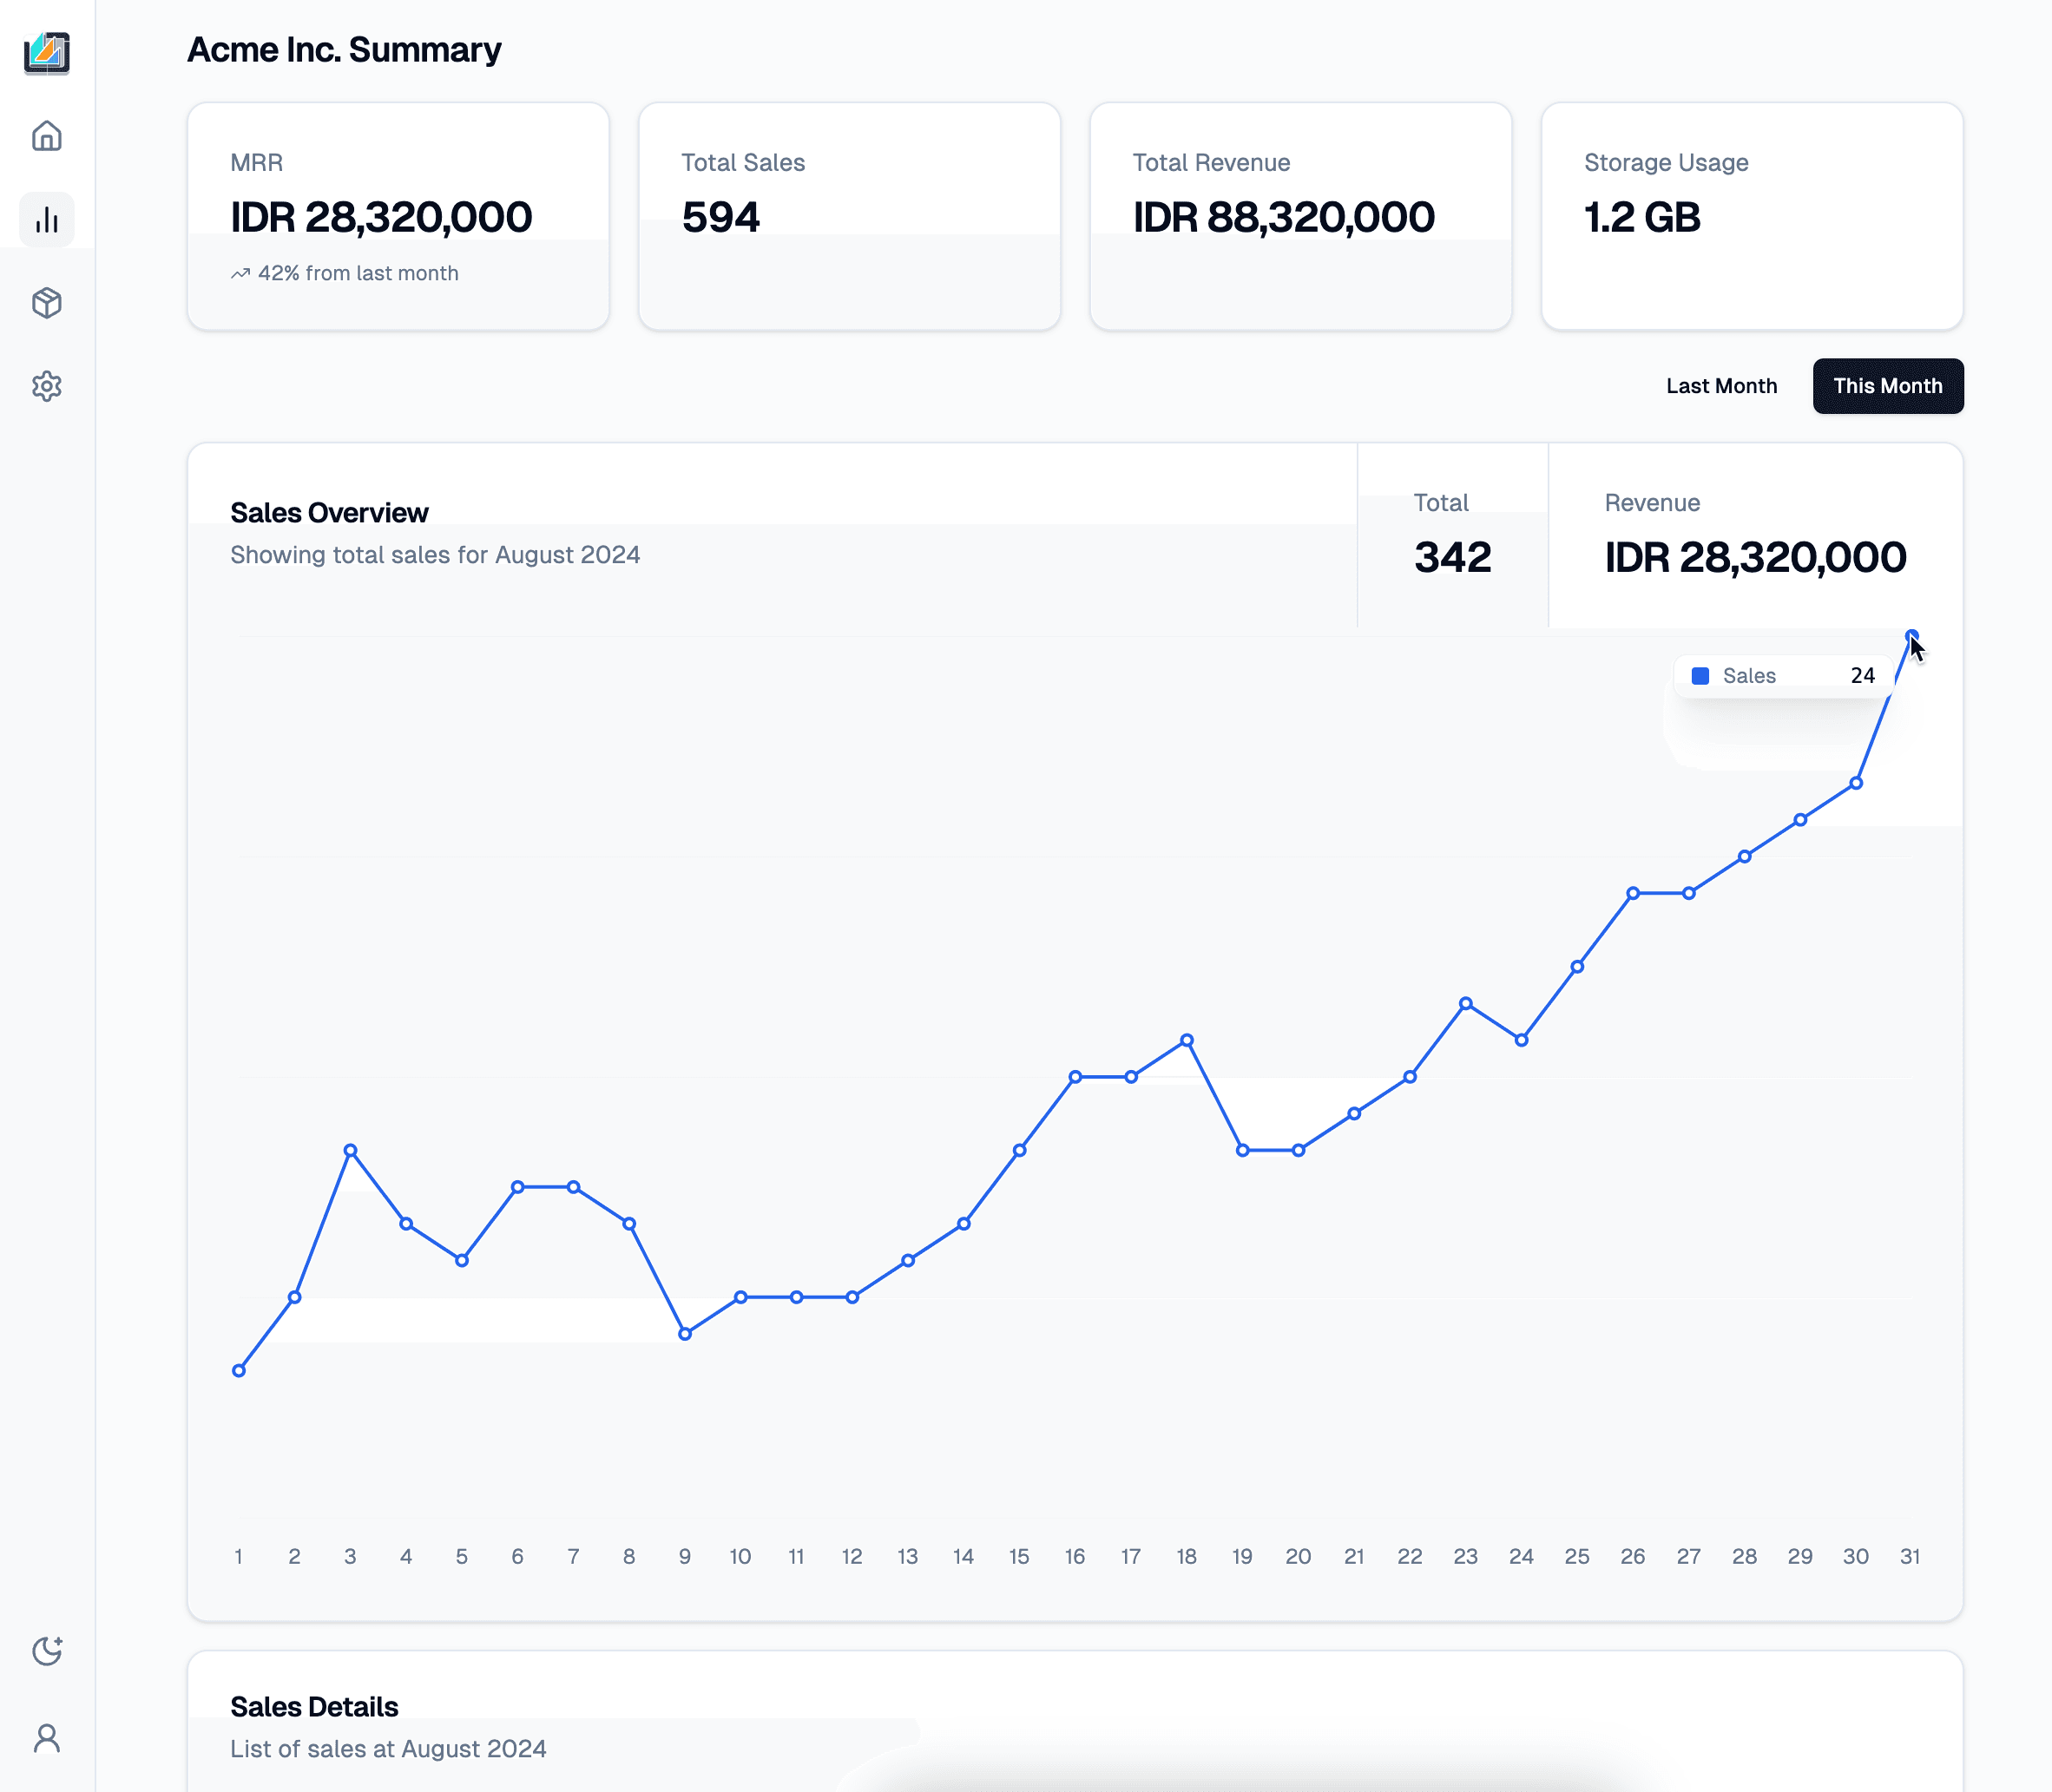Select the Revenue IDR 28,320,000 toggle
This screenshot has height=1792, width=2052.
click(x=1756, y=536)
